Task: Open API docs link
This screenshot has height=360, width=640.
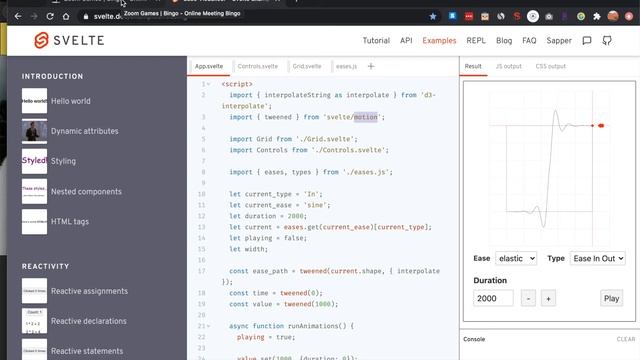Action: (x=406, y=40)
